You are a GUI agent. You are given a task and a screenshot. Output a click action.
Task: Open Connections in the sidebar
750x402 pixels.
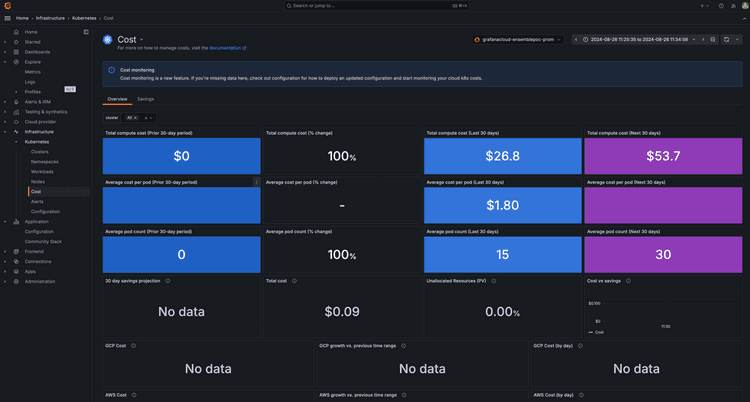pos(37,262)
